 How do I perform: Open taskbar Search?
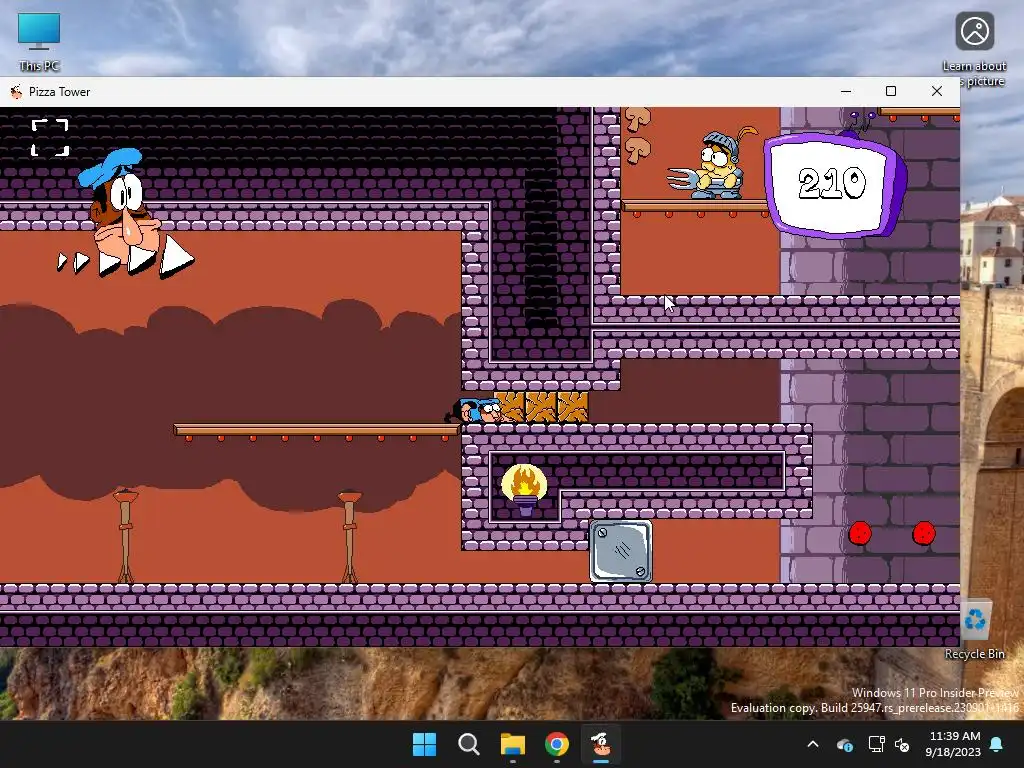coord(468,744)
